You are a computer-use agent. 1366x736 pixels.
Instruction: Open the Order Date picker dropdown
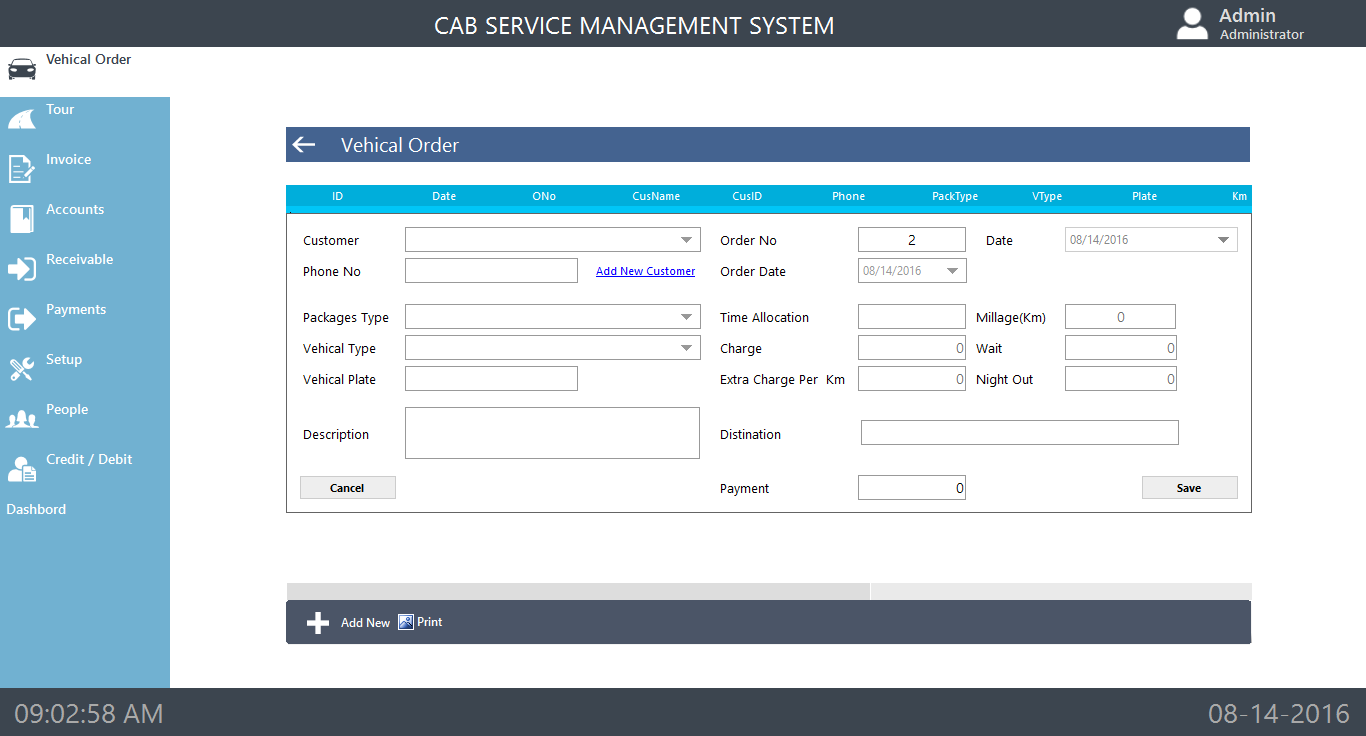(952, 271)
